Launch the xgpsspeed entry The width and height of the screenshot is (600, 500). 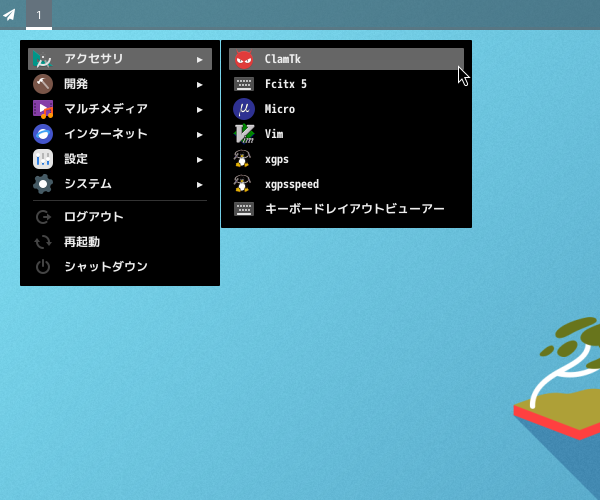point(346,184)
